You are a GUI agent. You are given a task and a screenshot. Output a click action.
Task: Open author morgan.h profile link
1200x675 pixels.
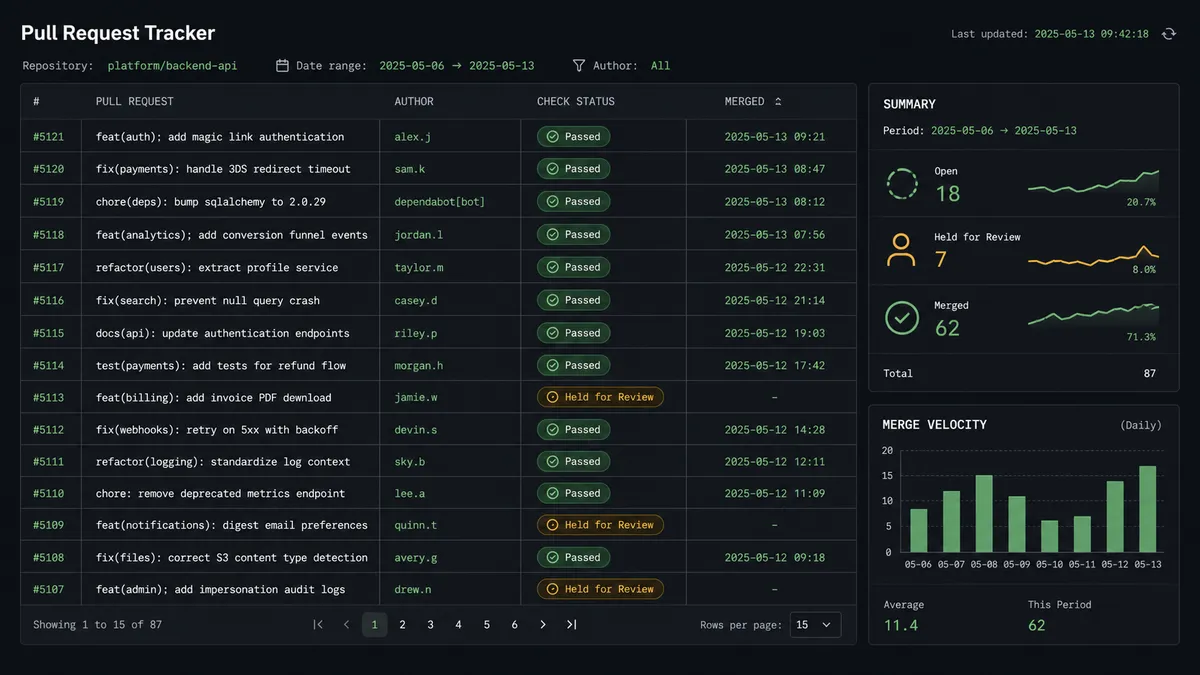(x=419, y=365)
